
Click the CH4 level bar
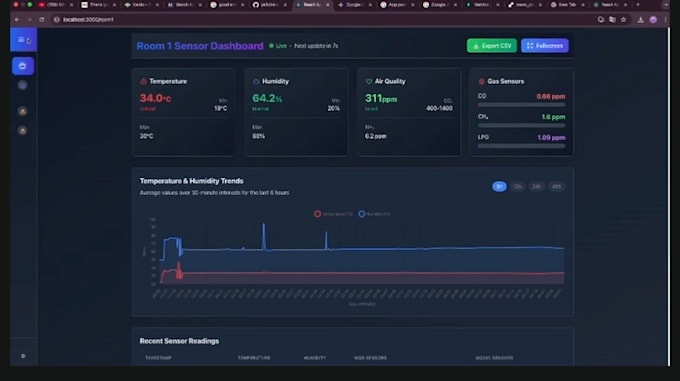coord(521,125)
